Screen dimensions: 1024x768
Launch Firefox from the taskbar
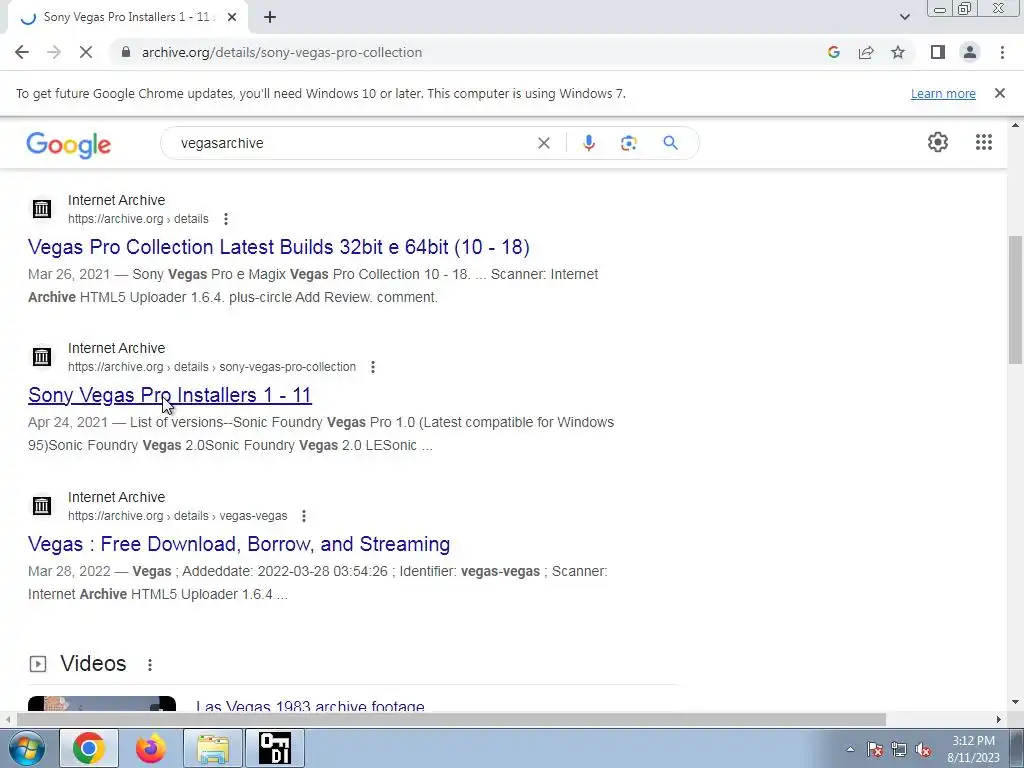151,748
